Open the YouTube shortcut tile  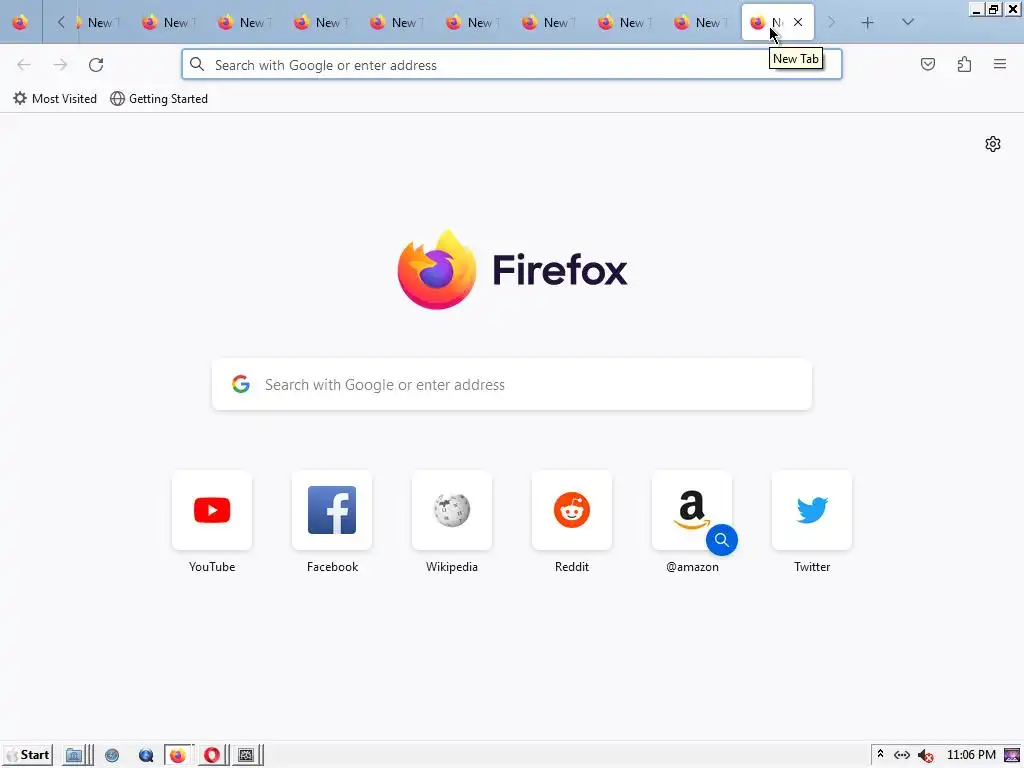point(212,509)
